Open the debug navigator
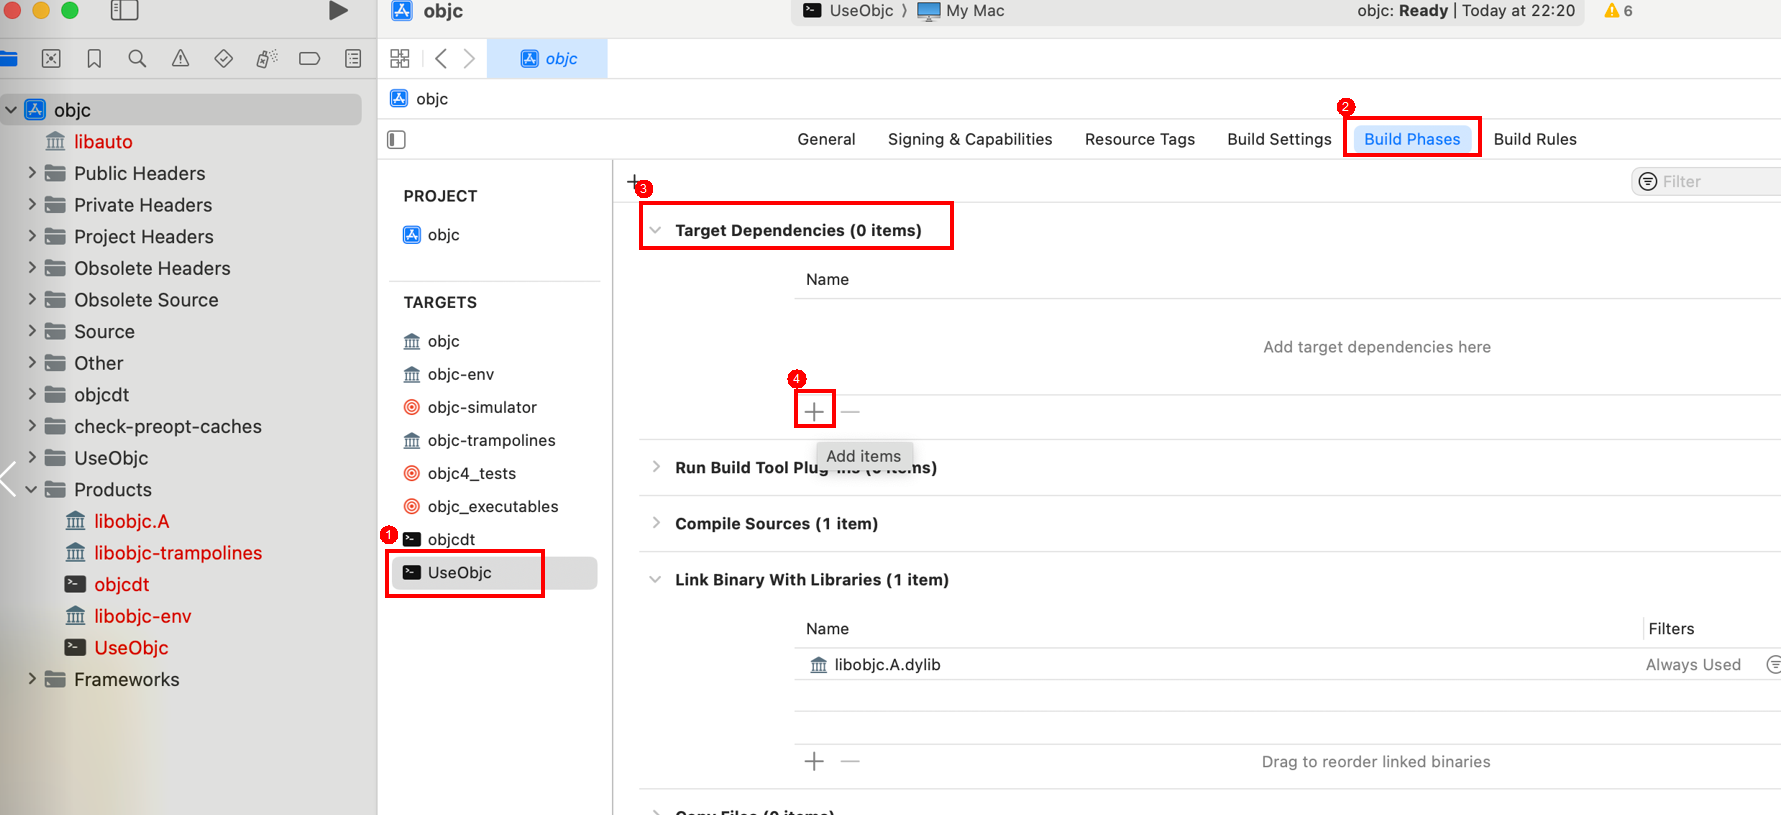The image size is (1781, 815). coord(266,59)
